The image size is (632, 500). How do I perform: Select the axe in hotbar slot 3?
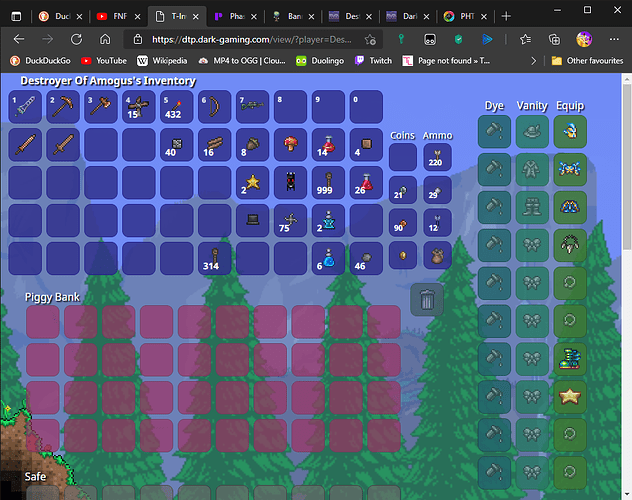(x=101, y=107)
